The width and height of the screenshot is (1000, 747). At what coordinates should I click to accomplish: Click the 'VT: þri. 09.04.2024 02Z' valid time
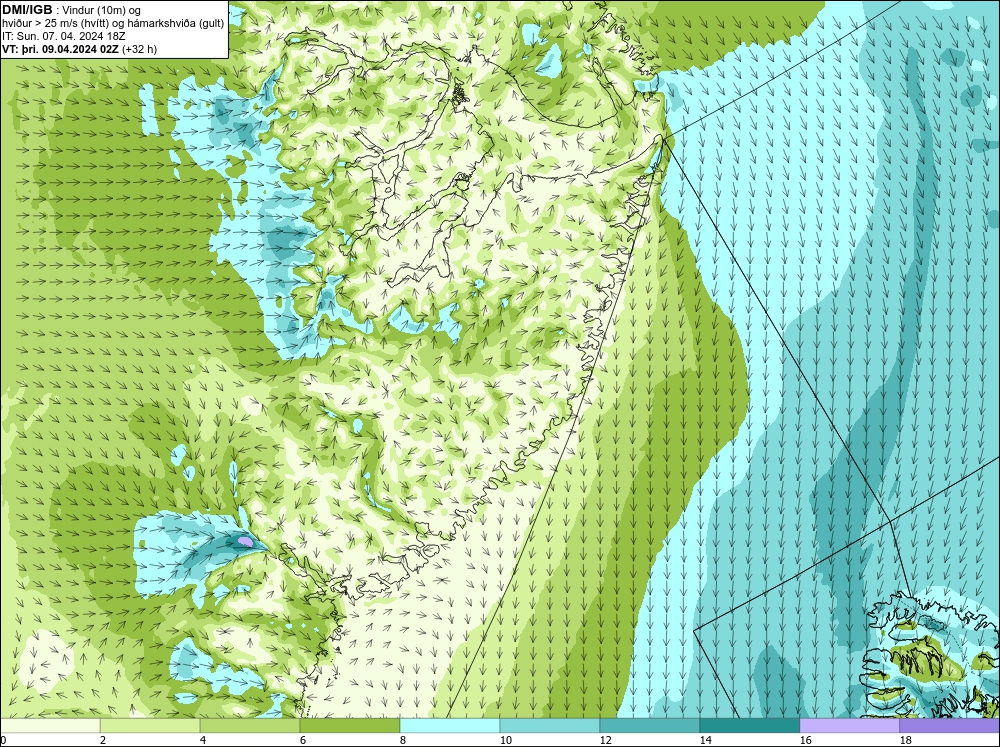(x=61, y=49)
